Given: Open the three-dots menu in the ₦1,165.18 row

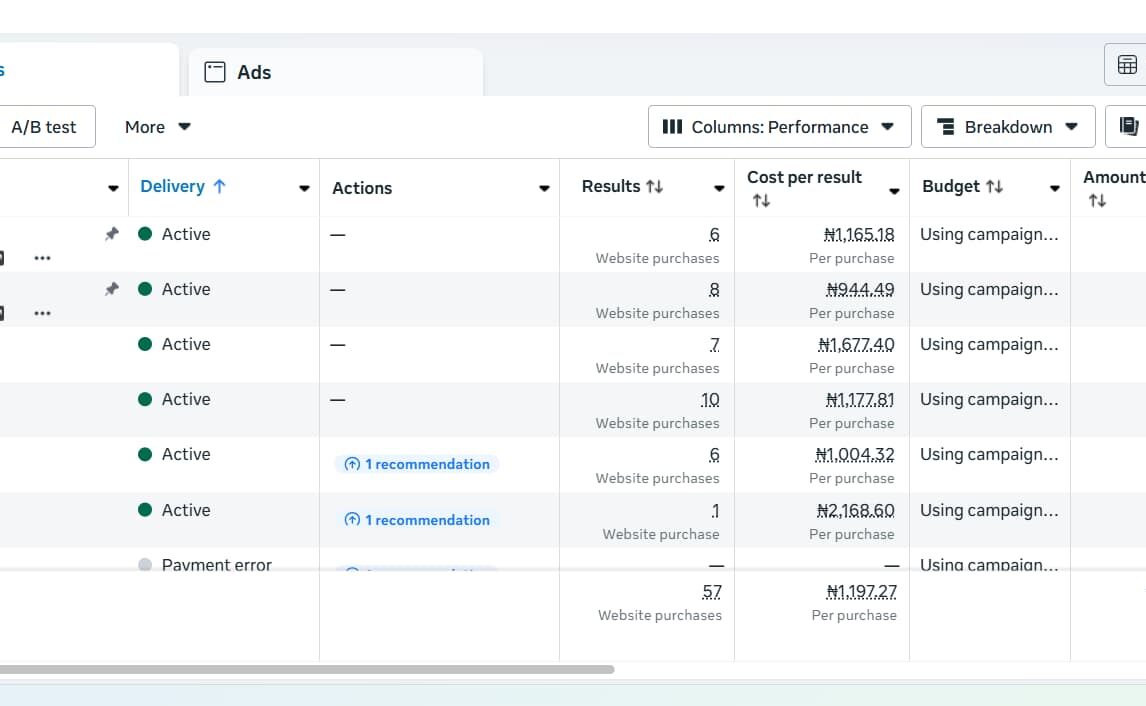Looking at the screenshot, I should click(x=42, y=258).
